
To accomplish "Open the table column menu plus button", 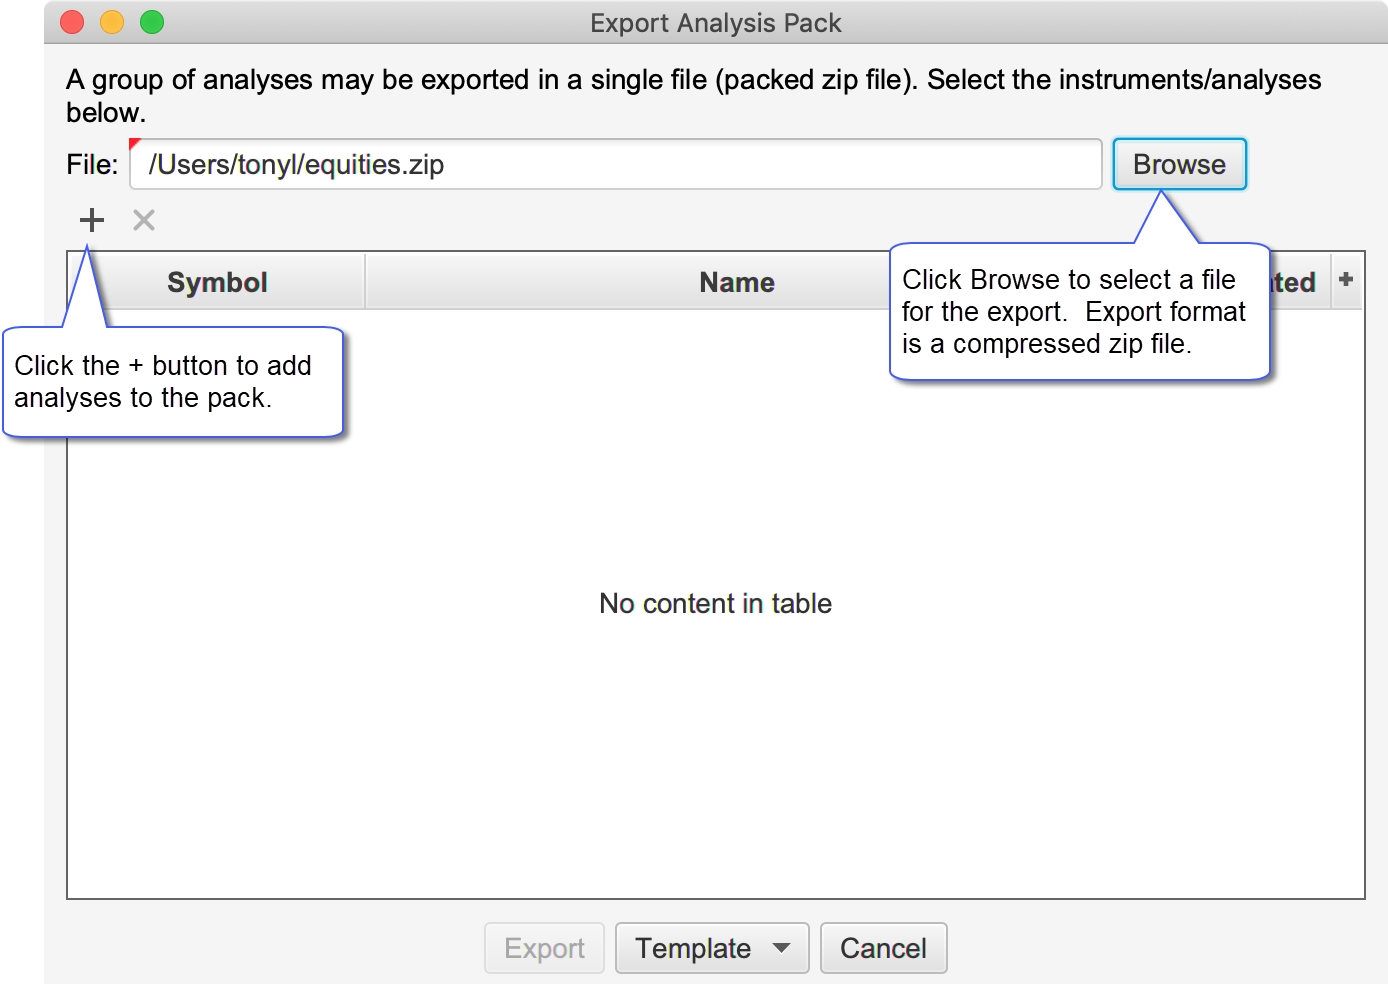I will point(1346,280).
